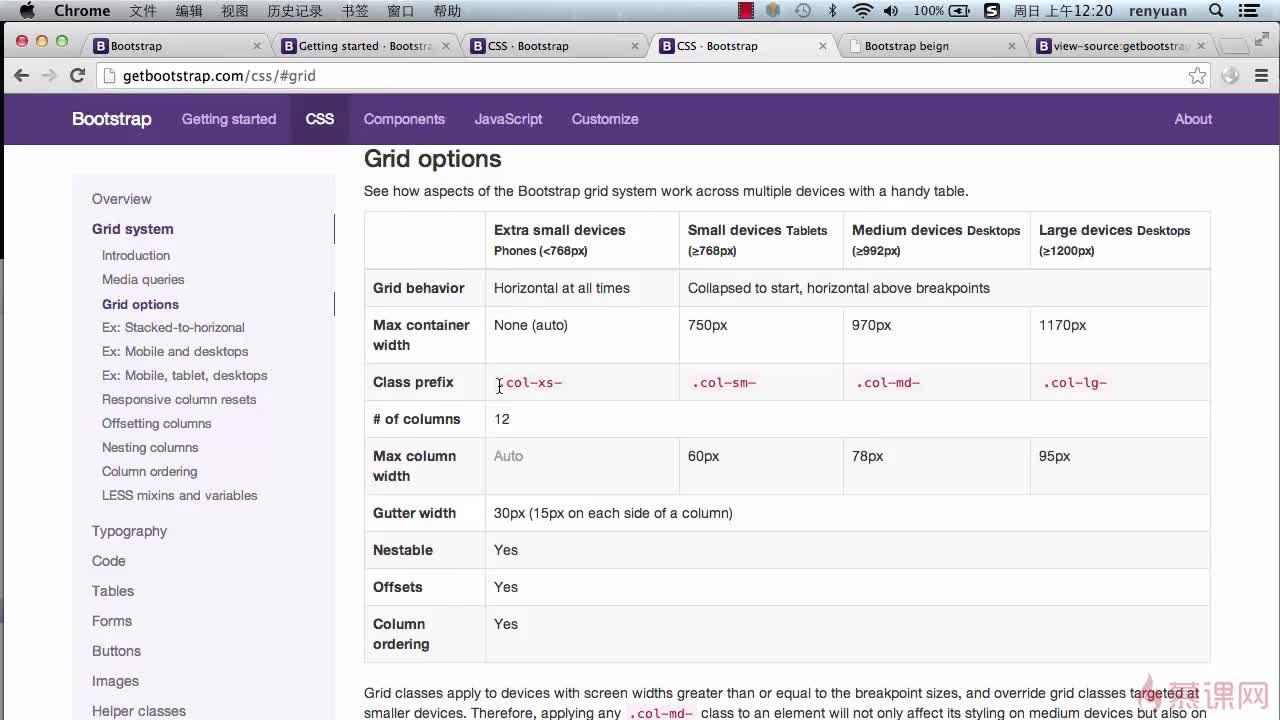This screenshot has width=1280, height=720.
Task: Open the 编辑 (Edit) menu
Action: pyautogui.click(x=189, y=11)
